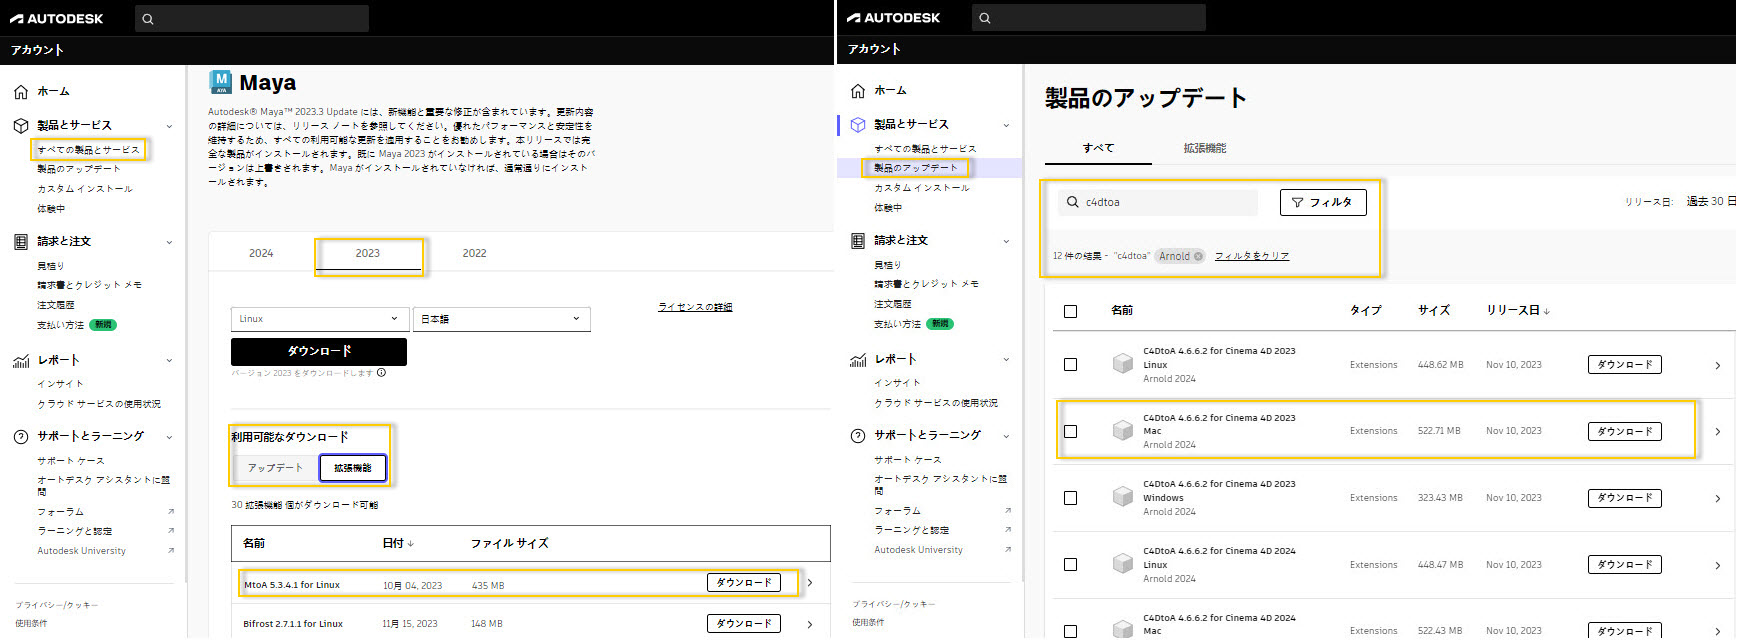
Task: Remove the Arnold filter chip with its x icon
Action: [1198, 256]
